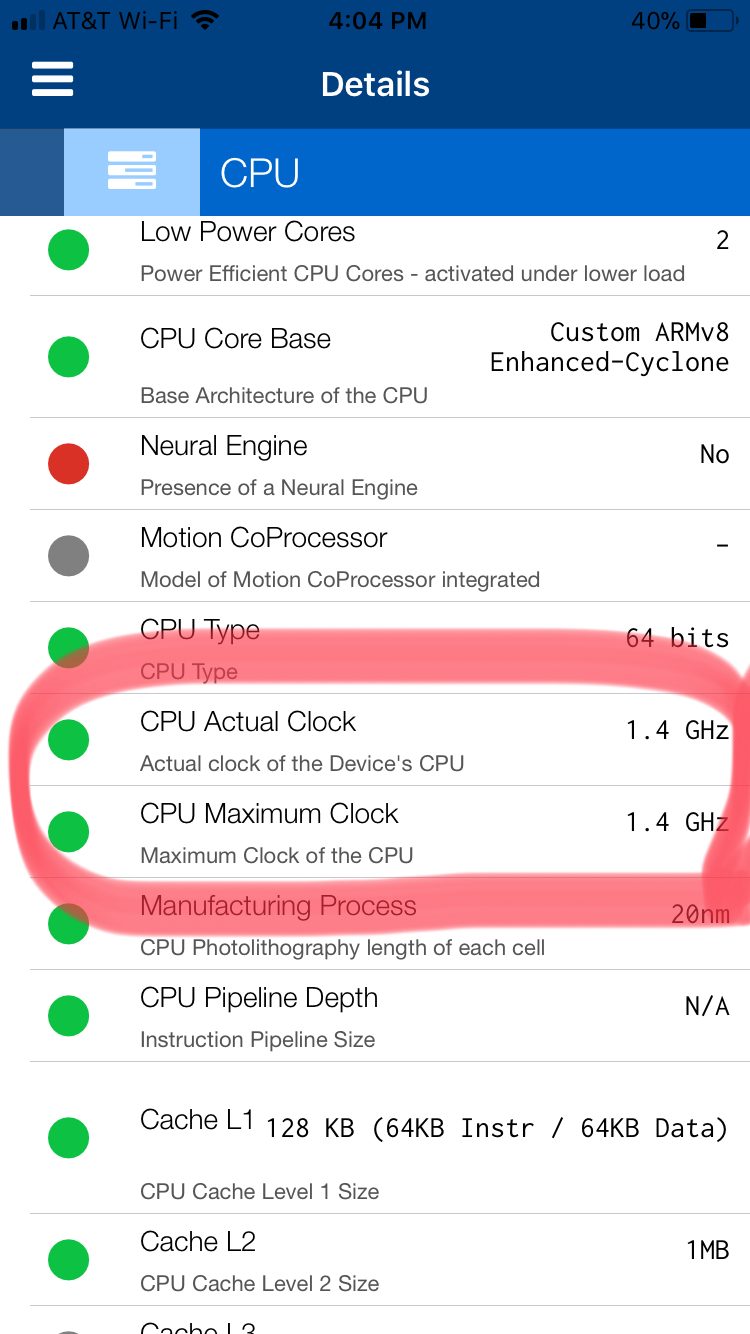Tap the gray Motion CoProcessor status dot
750x1334 pixels.
69,556
